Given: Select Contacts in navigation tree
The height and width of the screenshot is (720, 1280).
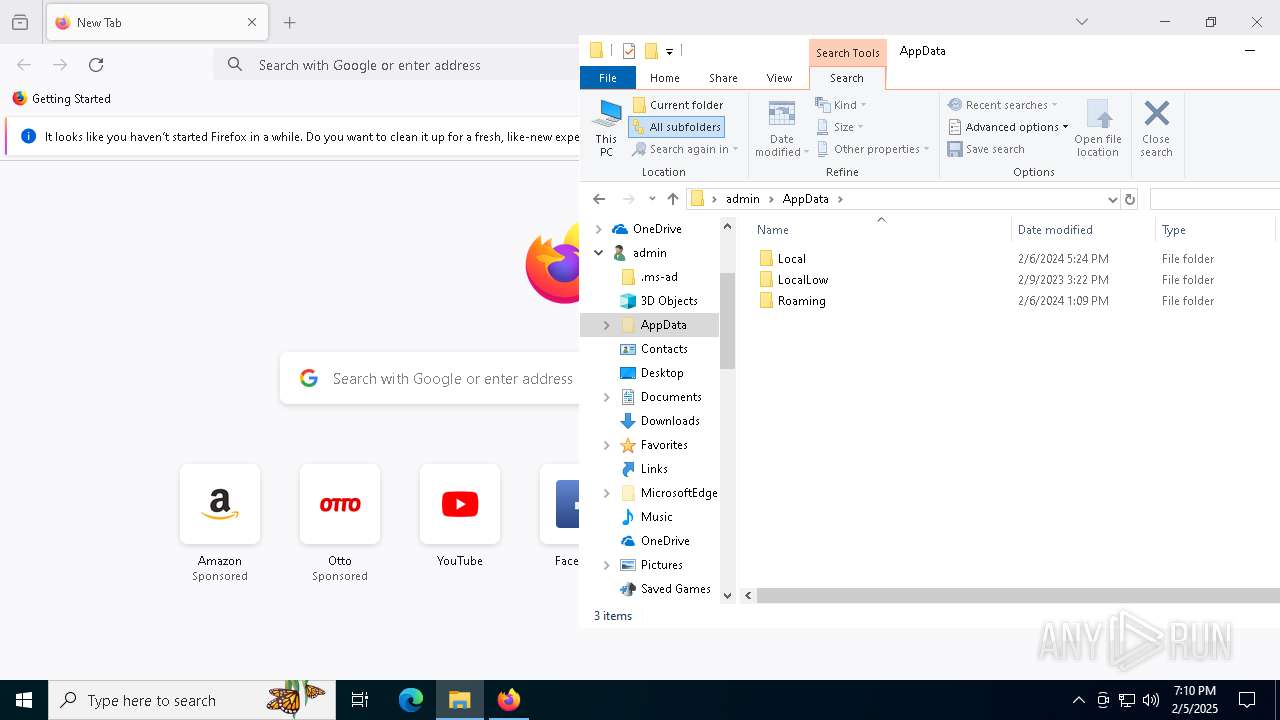Looking at the screenshot, I should (x=663, y=349).
